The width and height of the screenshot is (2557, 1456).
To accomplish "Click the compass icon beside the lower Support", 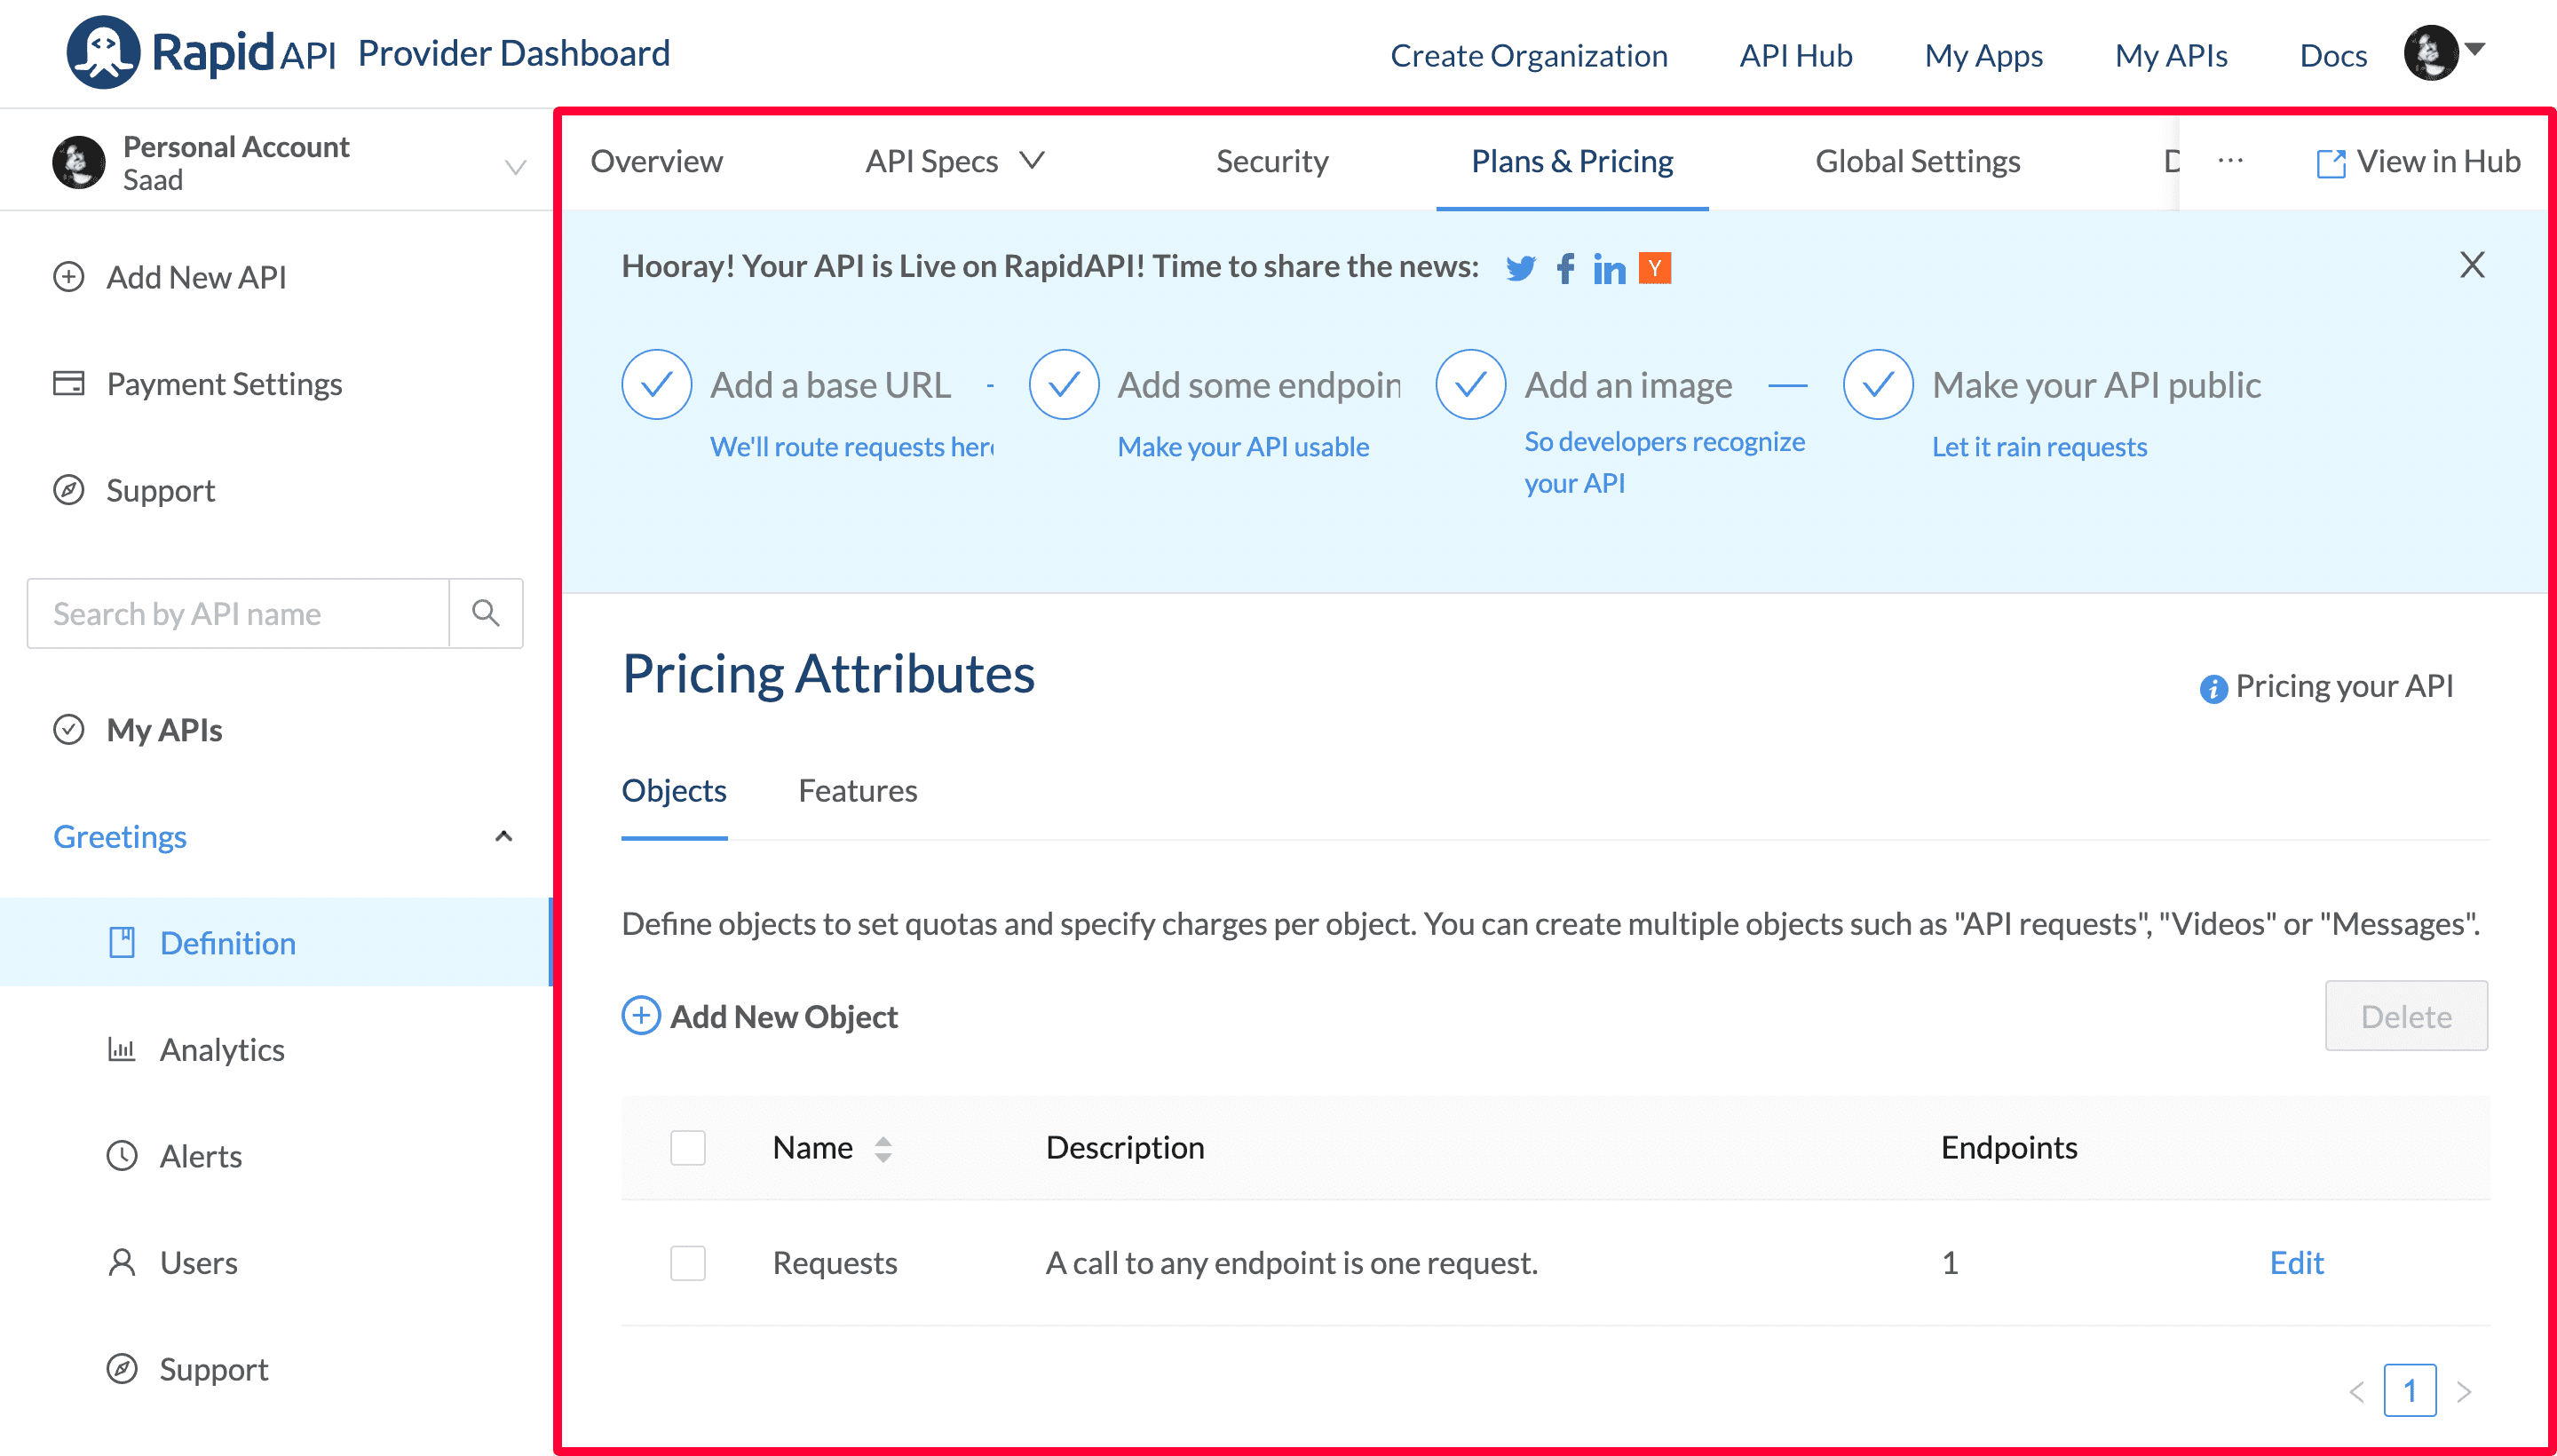I will [x=122, y=1369].
